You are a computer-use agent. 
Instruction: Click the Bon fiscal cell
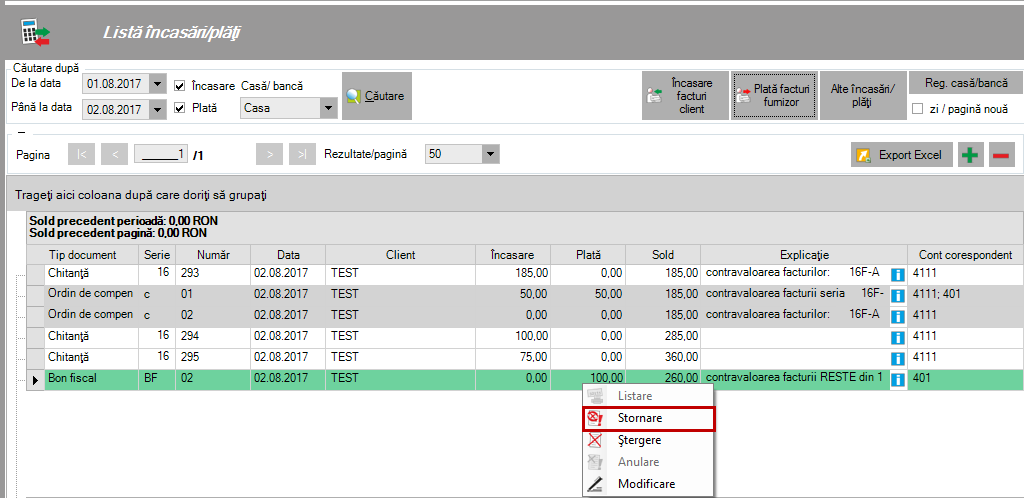point(91,378)
